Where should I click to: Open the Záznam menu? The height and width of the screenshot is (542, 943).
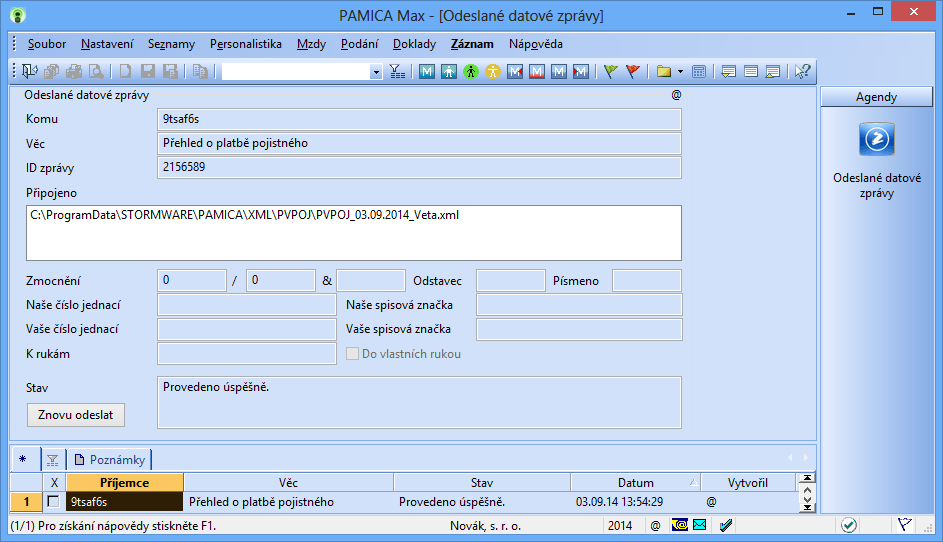click(472, 44)
